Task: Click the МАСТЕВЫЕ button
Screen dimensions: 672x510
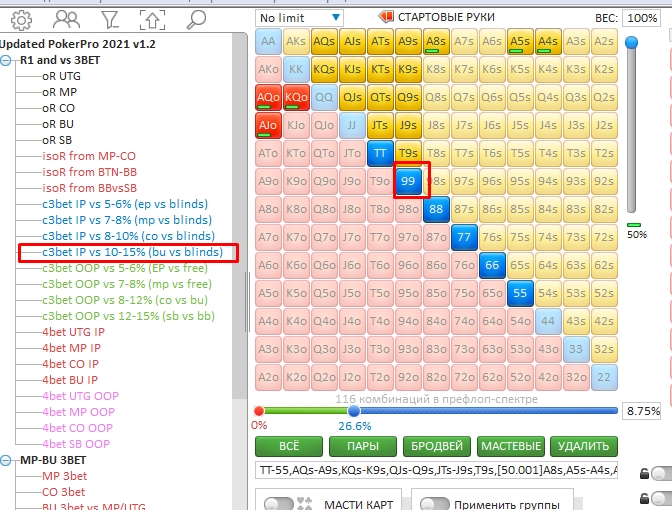Action: click(511, 446)
